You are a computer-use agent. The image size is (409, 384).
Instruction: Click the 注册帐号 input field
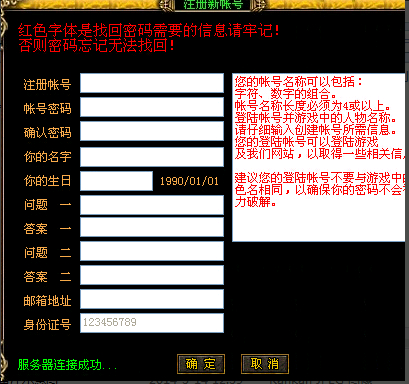point(152,83)
